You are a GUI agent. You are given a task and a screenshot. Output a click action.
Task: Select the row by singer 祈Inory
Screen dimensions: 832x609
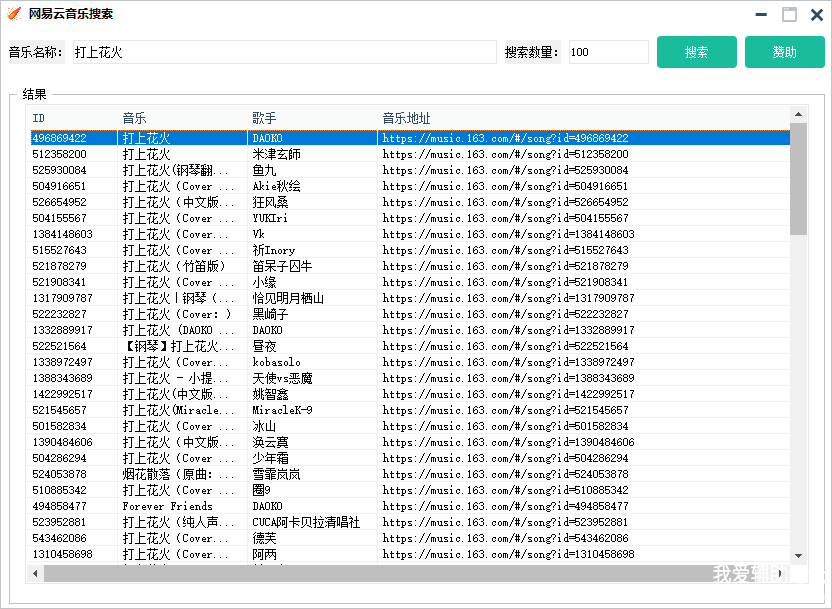[410, 250]
